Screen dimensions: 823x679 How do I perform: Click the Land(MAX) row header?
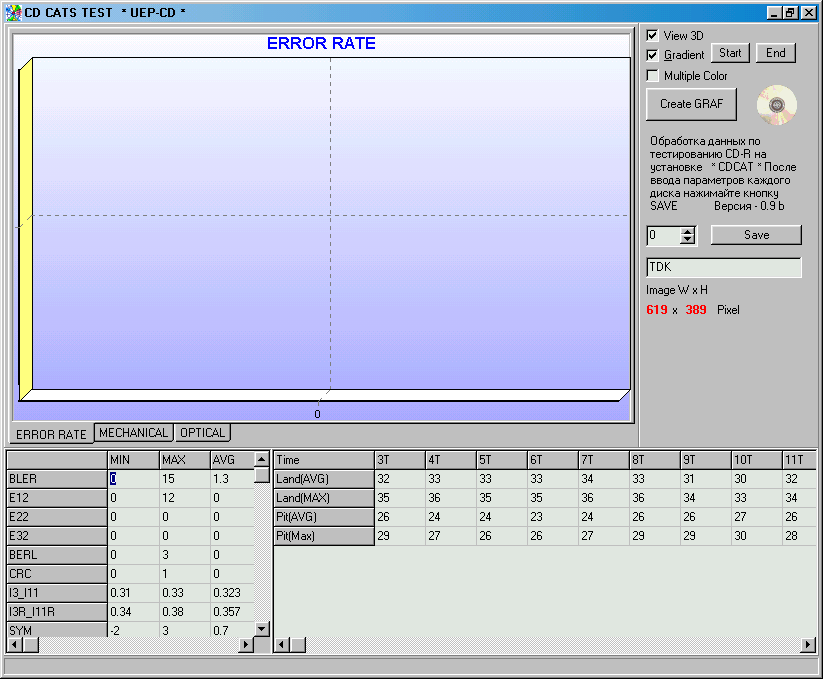pos(324,498)
